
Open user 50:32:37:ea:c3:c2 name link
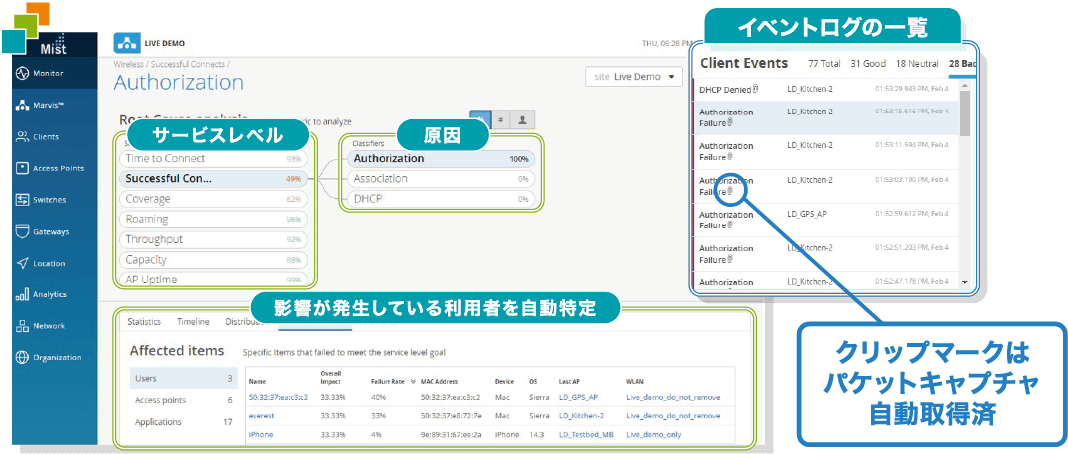(x=278, y=398)
